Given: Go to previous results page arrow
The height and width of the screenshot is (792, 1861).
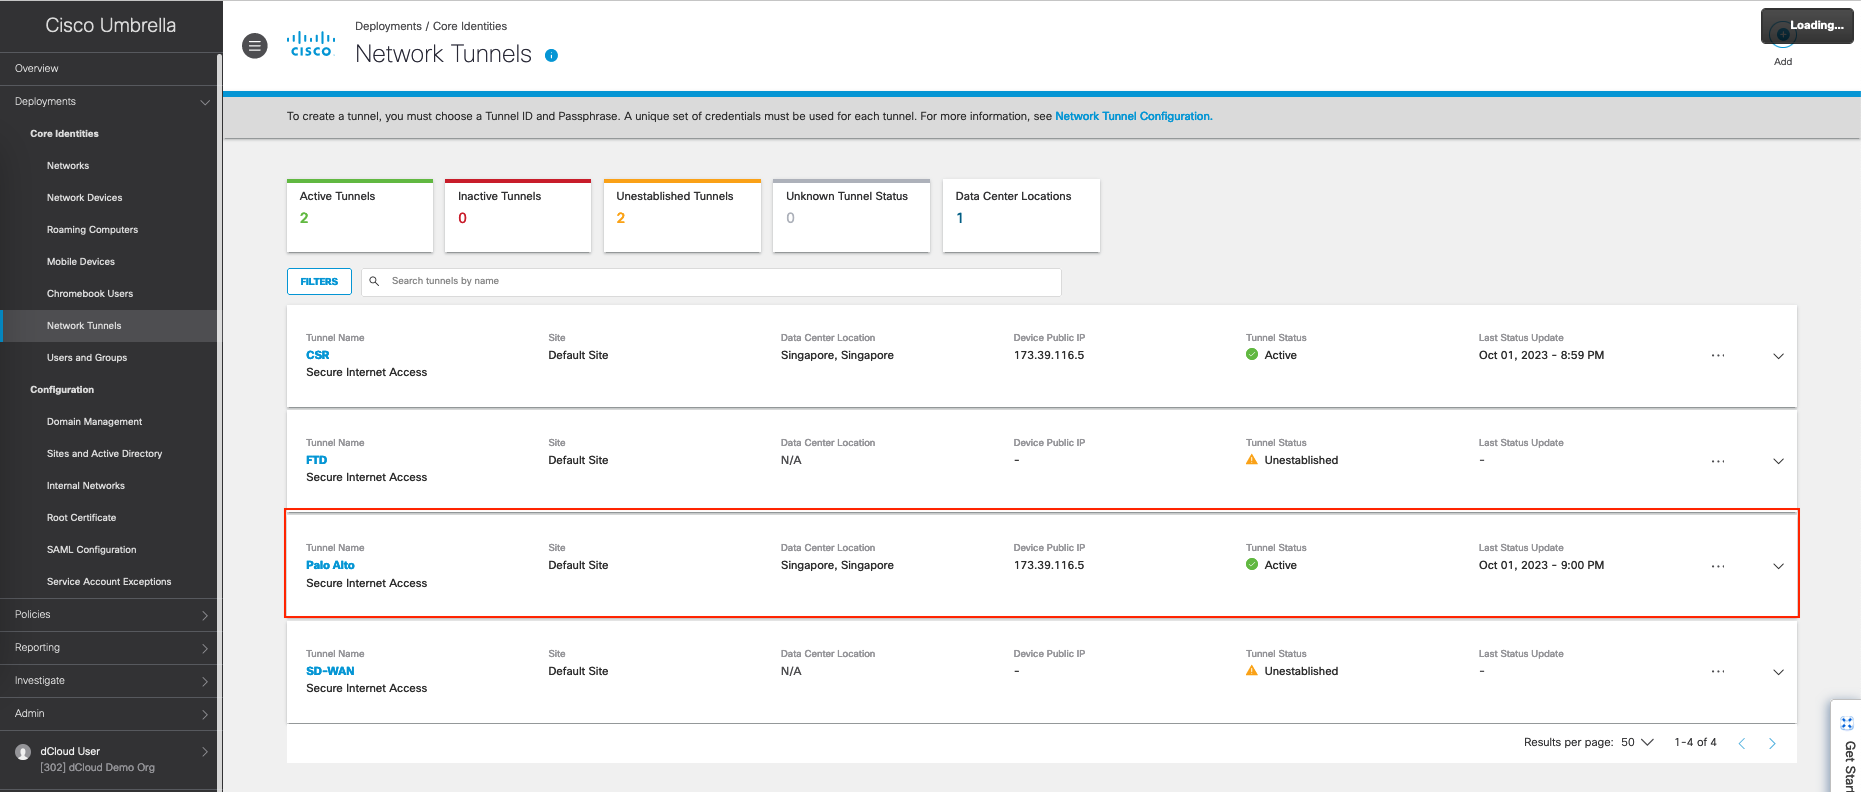Looking at the screenshot, I should coord(1742,743).
